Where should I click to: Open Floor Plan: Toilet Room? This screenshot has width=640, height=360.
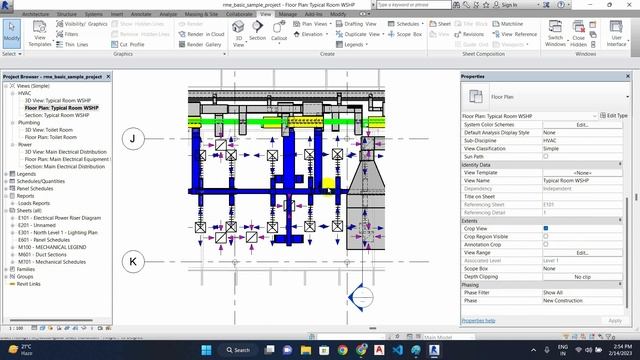(x=51, y=137)
